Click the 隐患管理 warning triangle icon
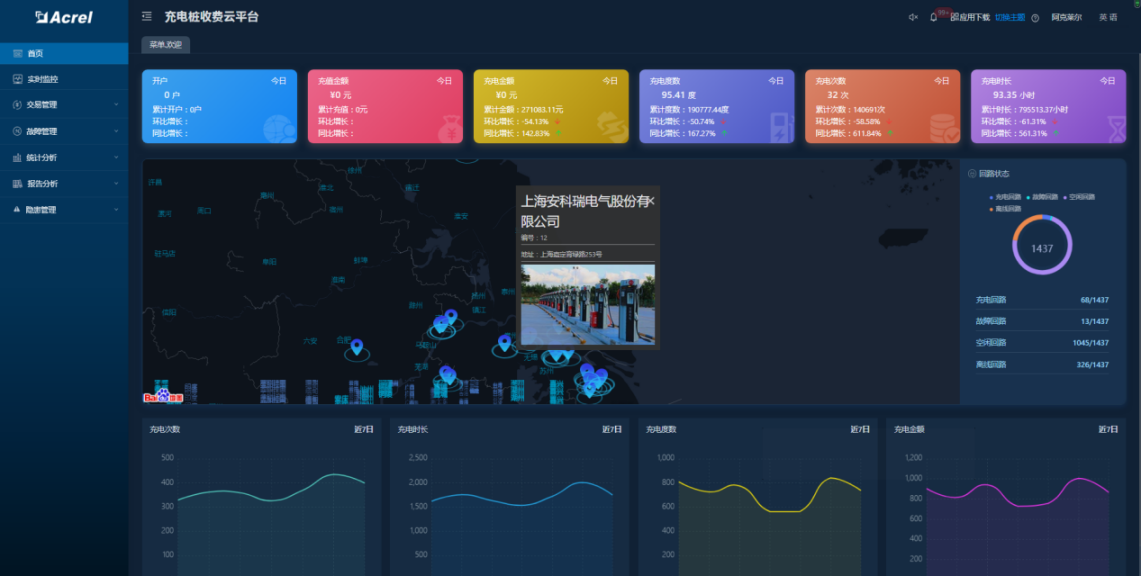Image resolution: width=1141 pixels, height=576 pixels. (x=17, y=210)
